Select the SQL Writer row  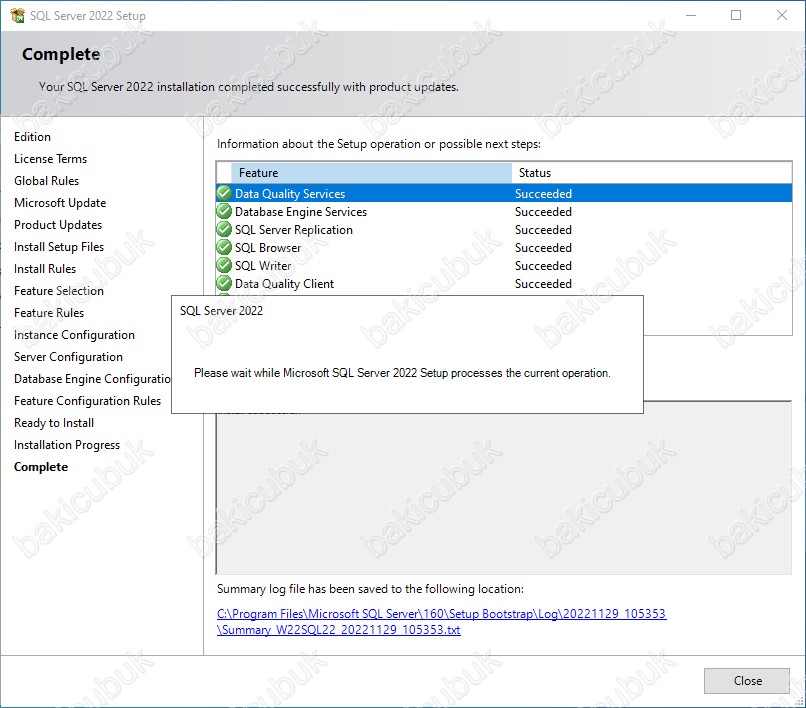[x=504, y=265]
